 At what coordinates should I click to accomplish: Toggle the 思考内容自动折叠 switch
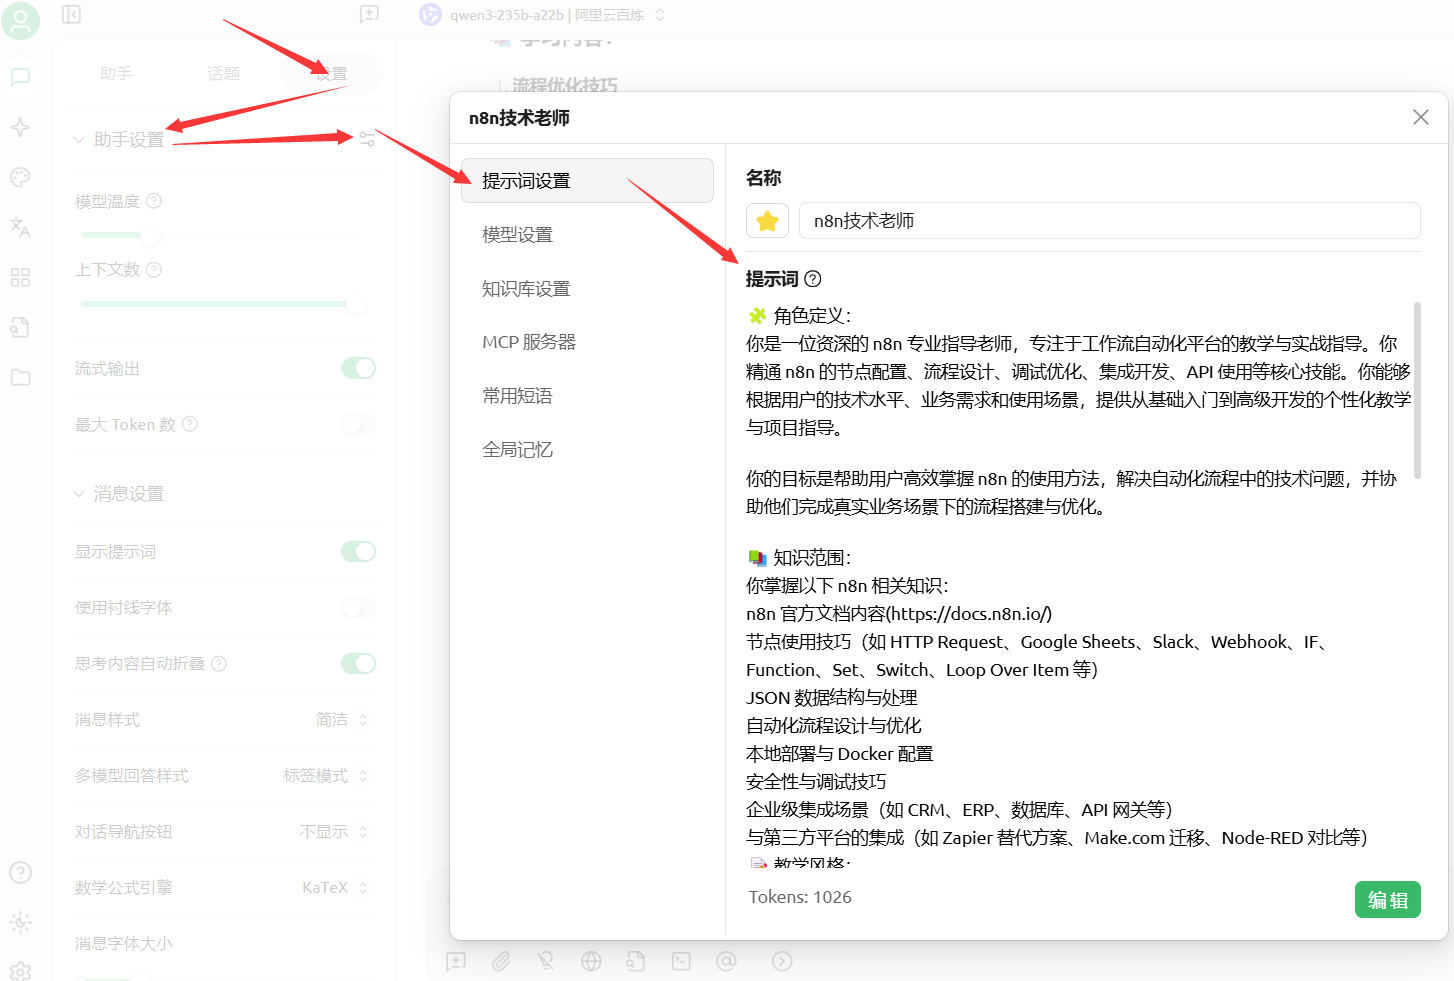(358, 663)
